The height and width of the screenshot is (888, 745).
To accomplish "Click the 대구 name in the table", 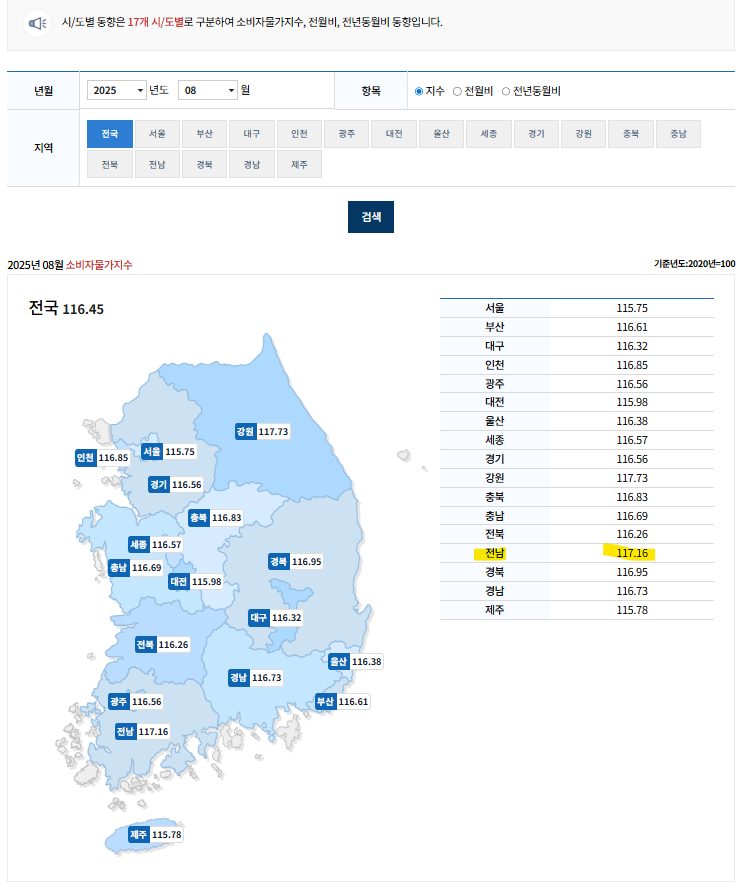I will 495,346.
